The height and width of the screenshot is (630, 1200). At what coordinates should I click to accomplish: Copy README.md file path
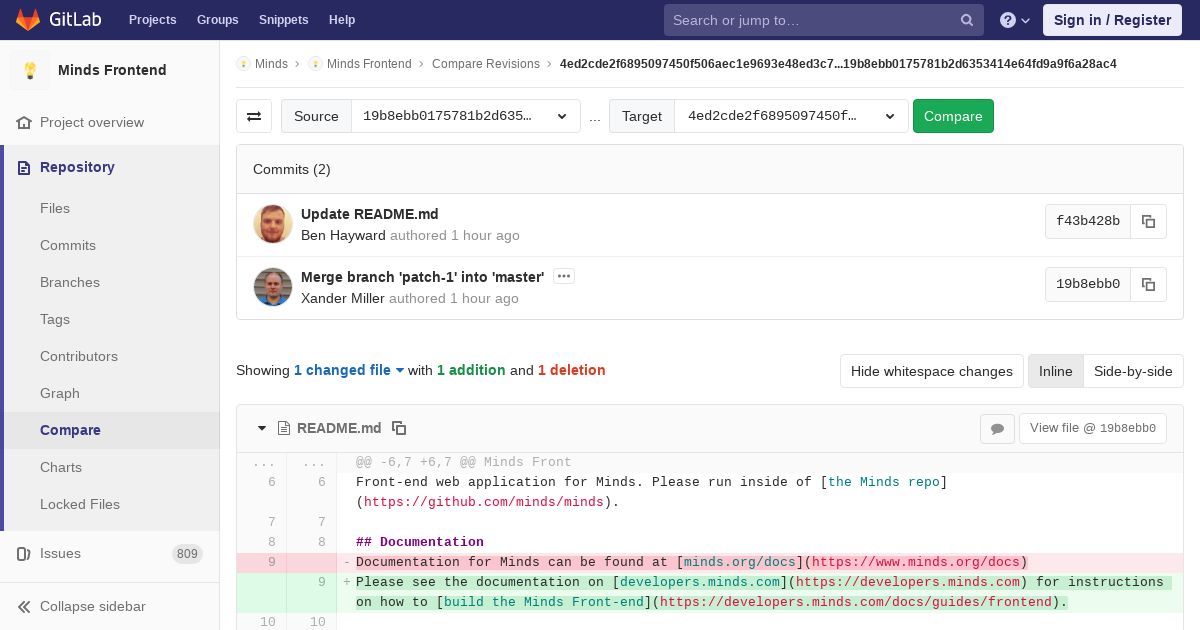(399, 428)
